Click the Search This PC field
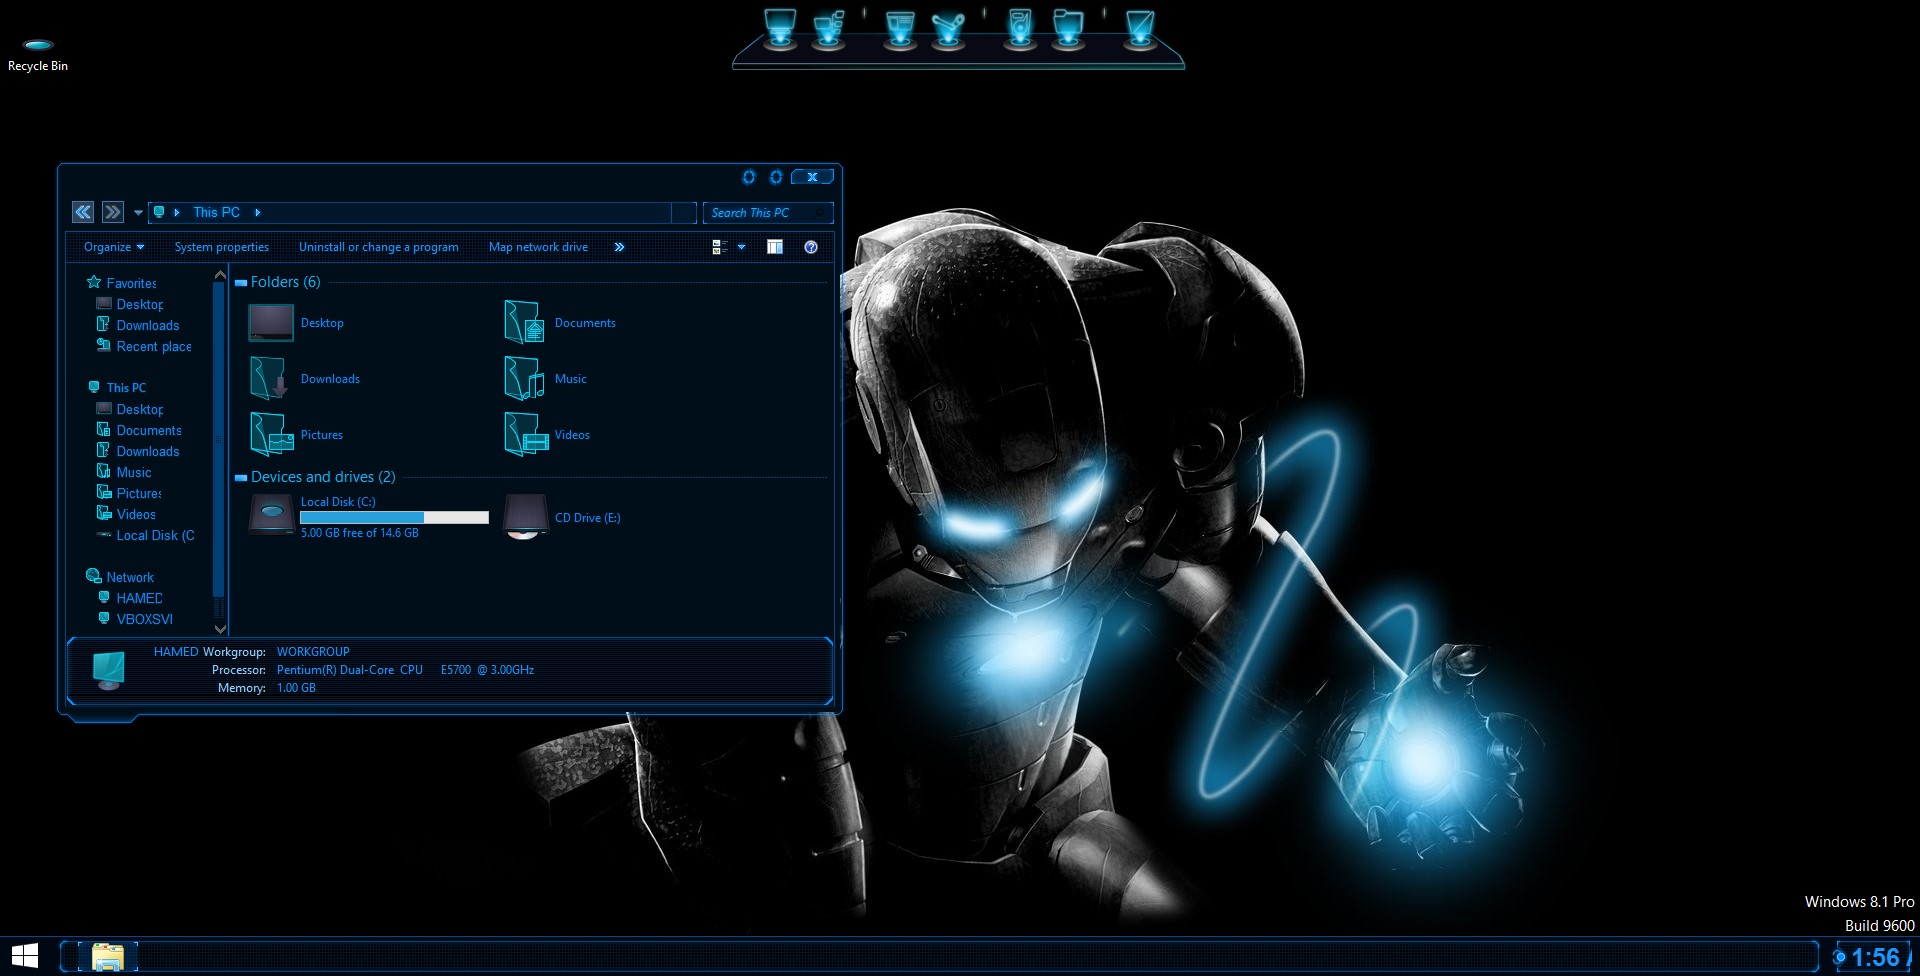 (760, 213)
